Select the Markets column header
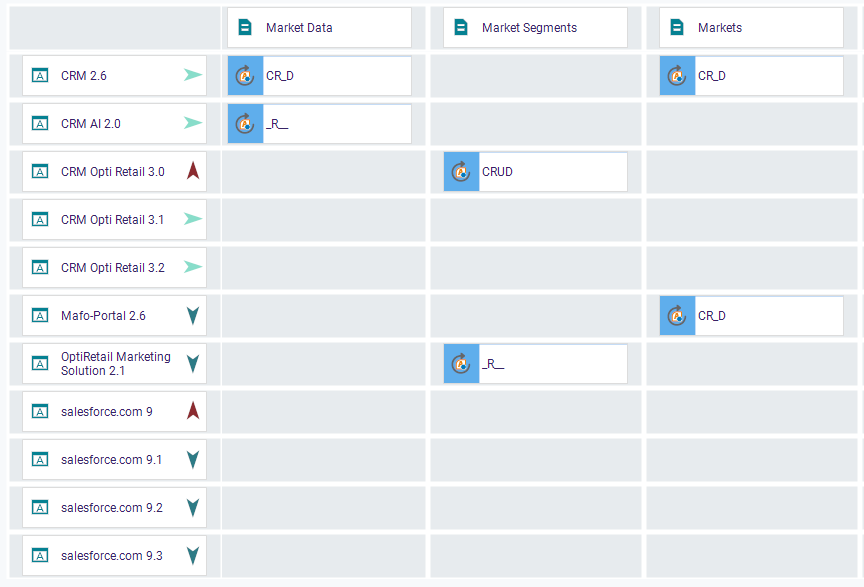864x587 pixels. 751,28
